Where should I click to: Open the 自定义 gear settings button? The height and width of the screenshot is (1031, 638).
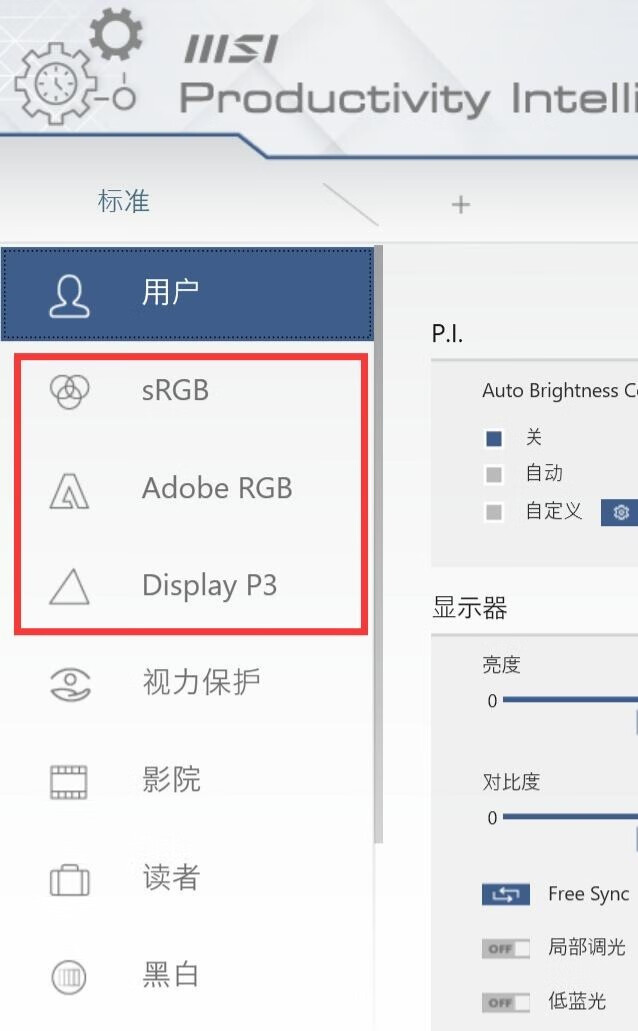tap(619, 512)
